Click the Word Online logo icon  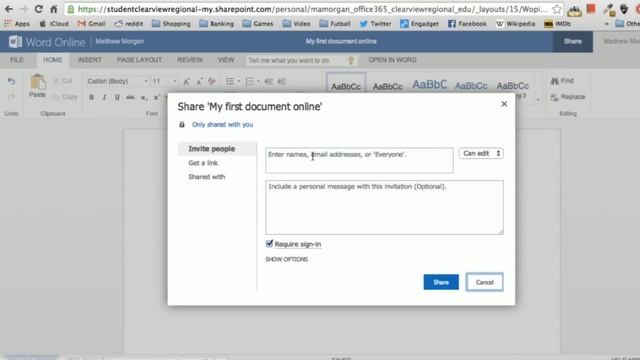15,42
